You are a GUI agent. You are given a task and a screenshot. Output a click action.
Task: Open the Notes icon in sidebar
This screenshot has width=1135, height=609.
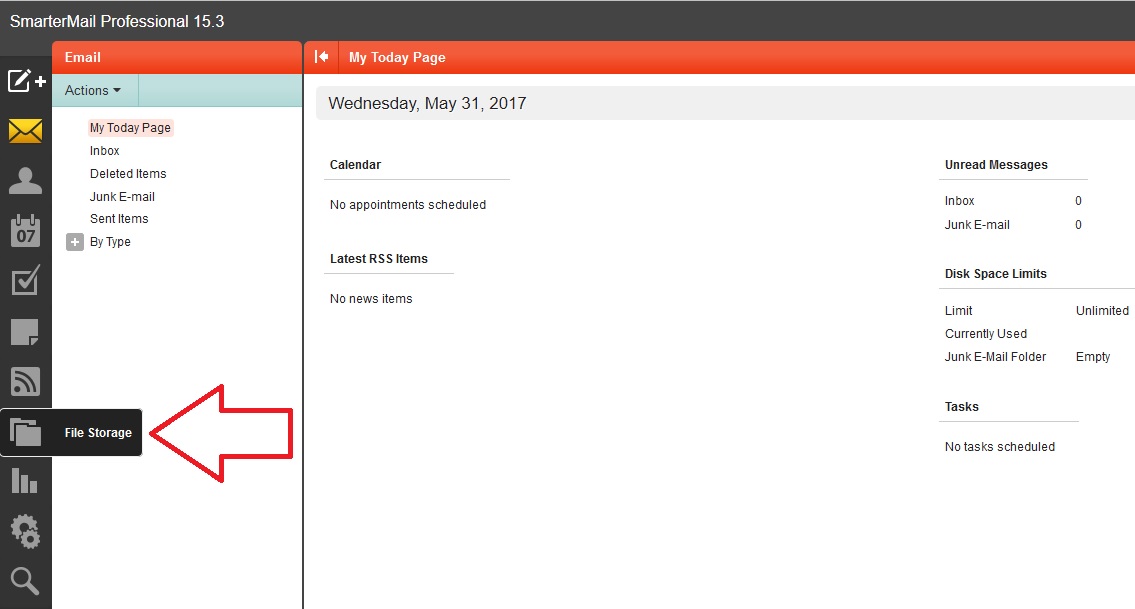(x=26, y=332)
